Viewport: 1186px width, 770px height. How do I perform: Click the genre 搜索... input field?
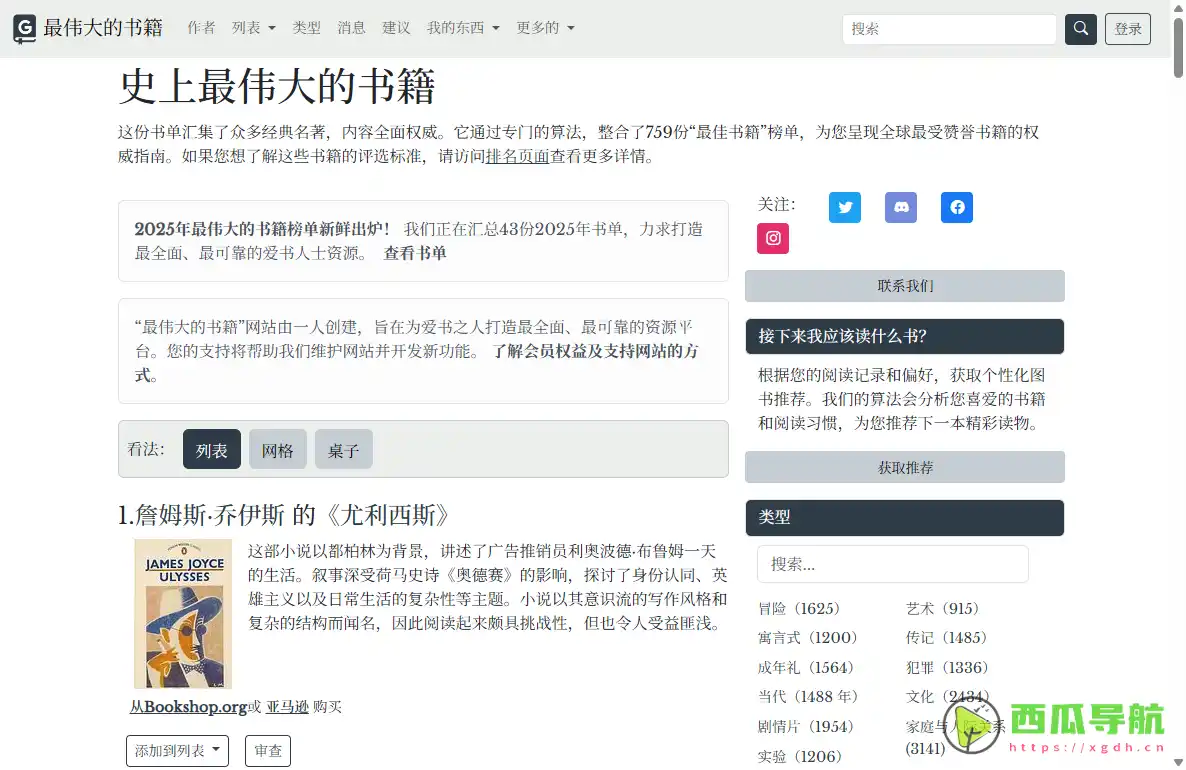point(893,564)
